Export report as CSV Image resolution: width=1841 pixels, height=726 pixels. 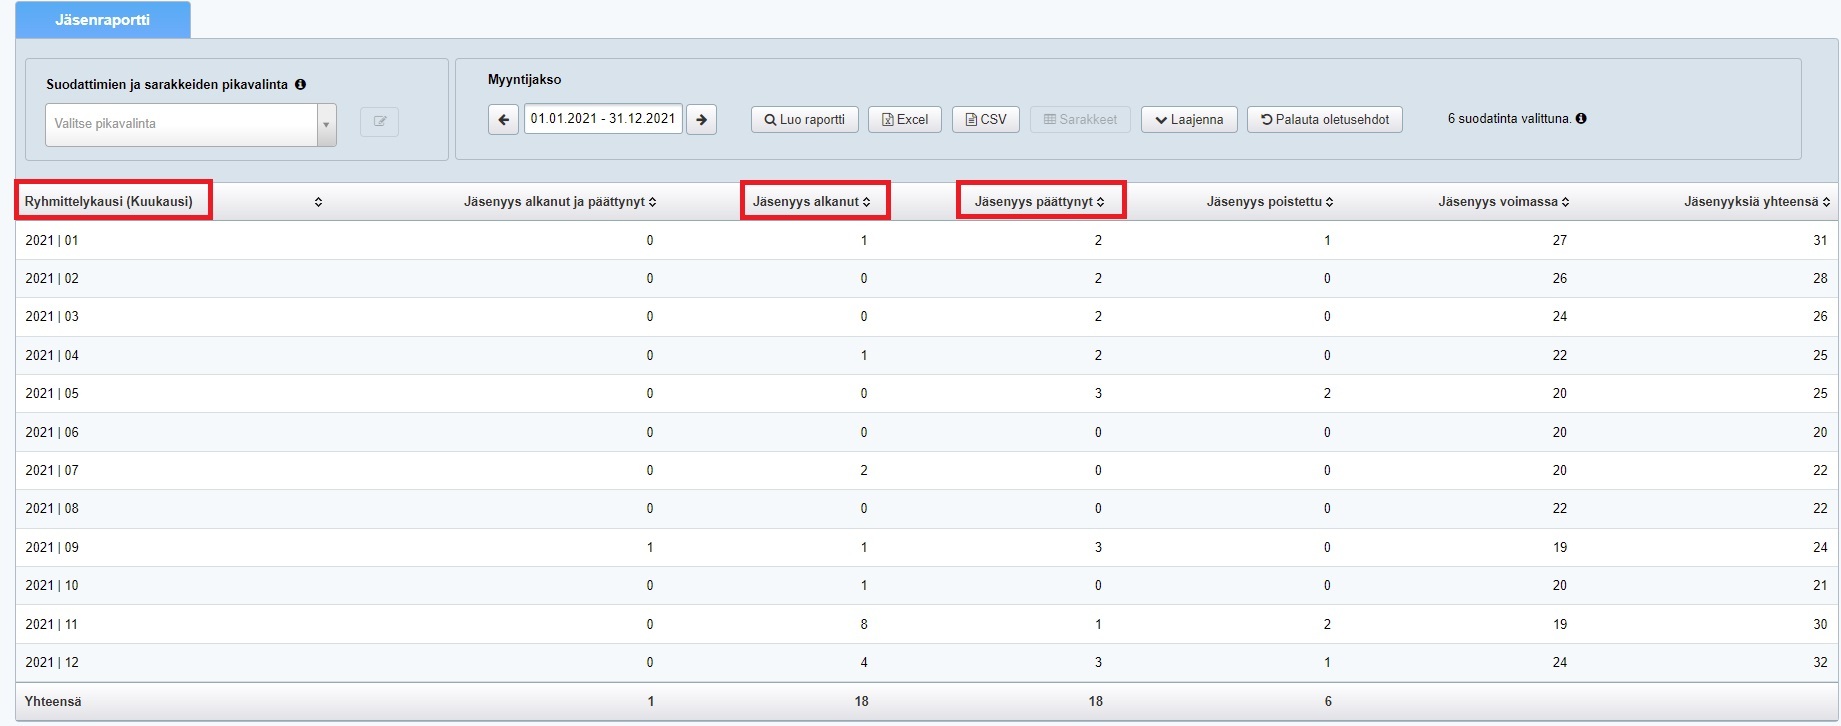click(x=985, y=120)
